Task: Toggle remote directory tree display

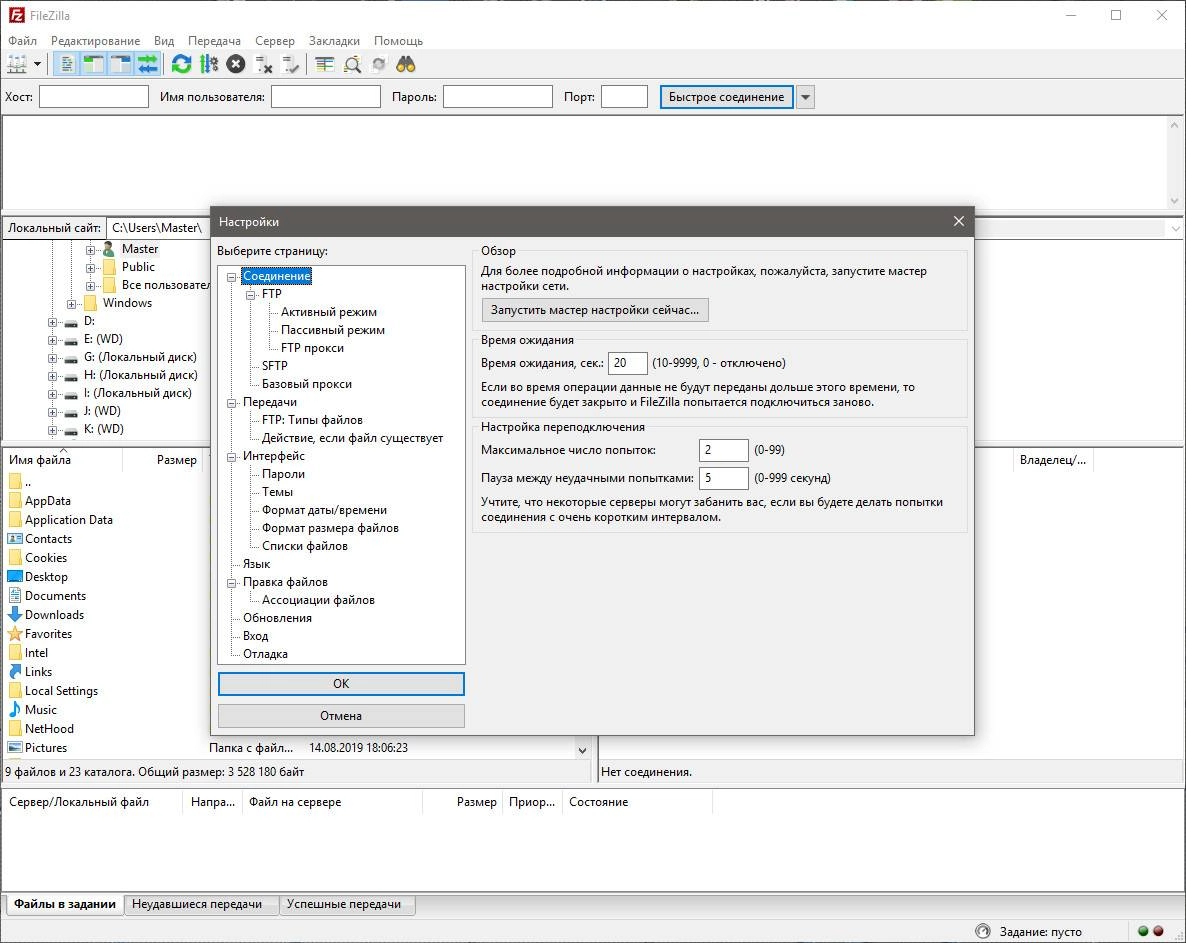Action: click(x=120, y=64)
